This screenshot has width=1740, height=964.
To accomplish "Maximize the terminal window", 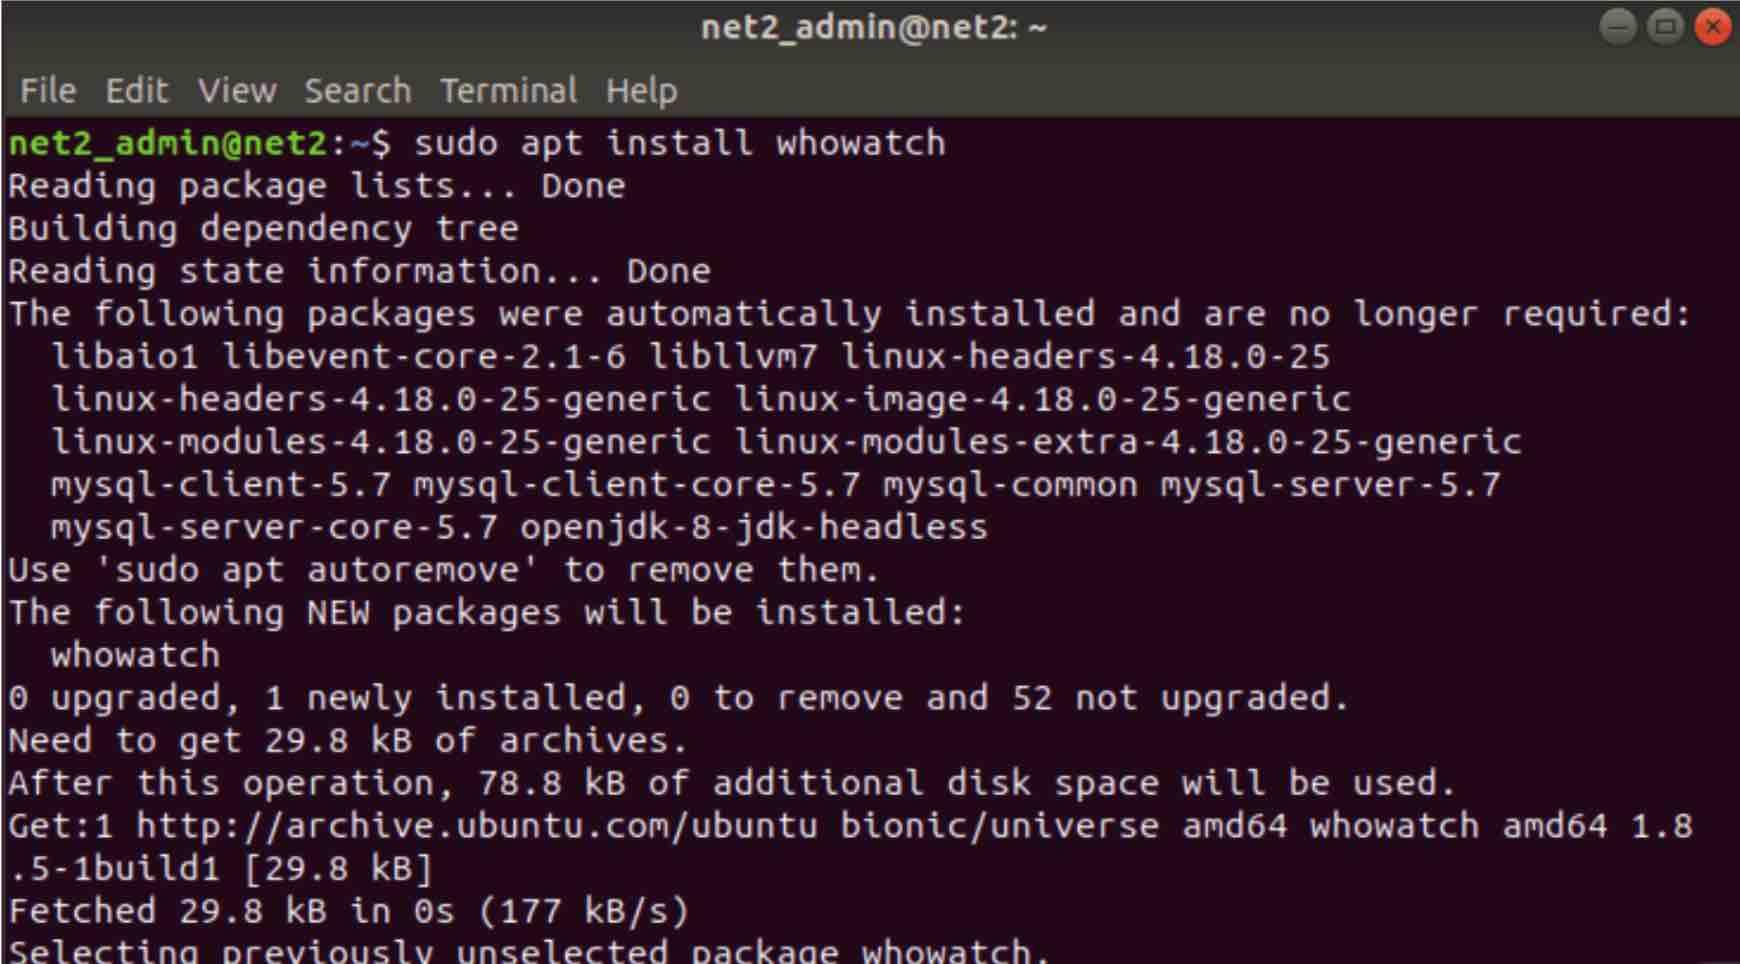I will 1665,27.
